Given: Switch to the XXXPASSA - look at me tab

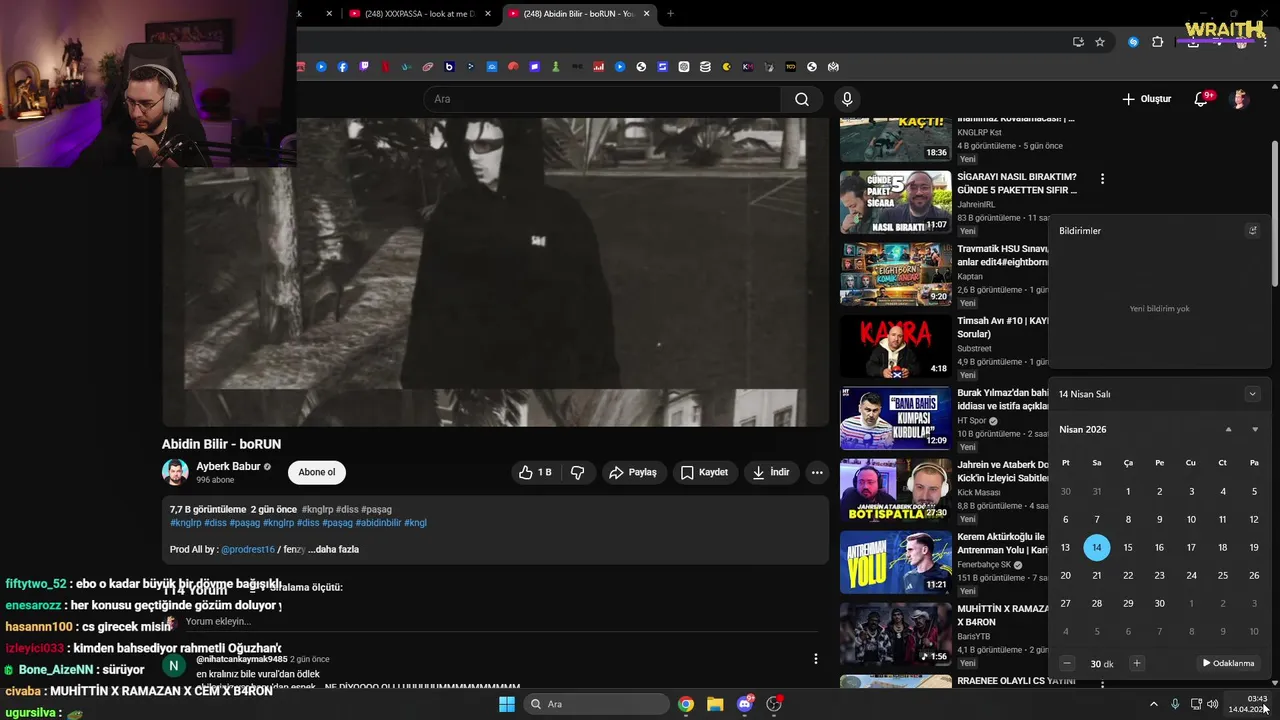Looking at the screenshot, I should click(x=420, y=14).
